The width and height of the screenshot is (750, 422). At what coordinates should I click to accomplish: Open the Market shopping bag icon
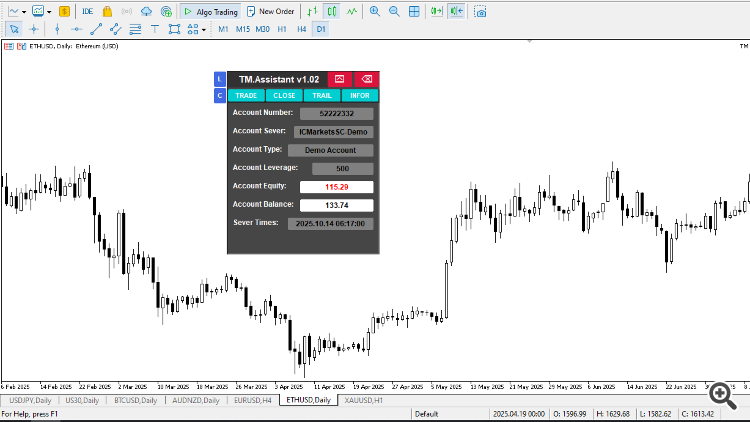click(x=107, y=11)
